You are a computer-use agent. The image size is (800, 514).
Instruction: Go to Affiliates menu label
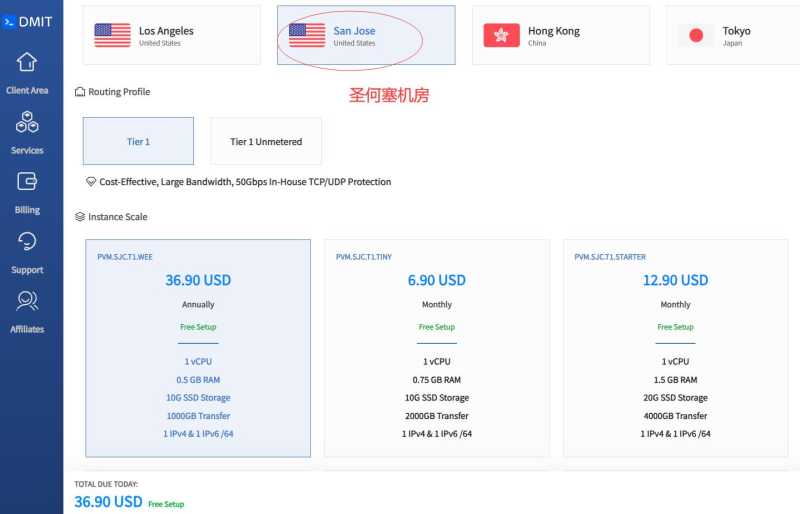pos(27,329)
